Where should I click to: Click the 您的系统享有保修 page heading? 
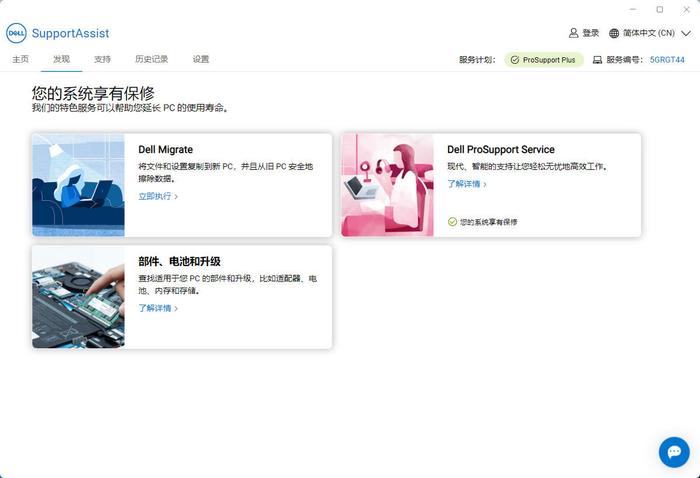(x=93, y=93)
